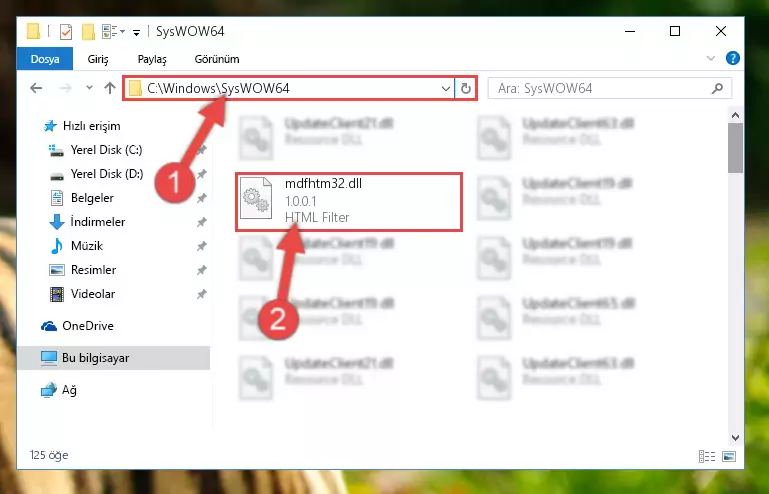Unpin Yerel Disk (D:) using pin icon

202,174
